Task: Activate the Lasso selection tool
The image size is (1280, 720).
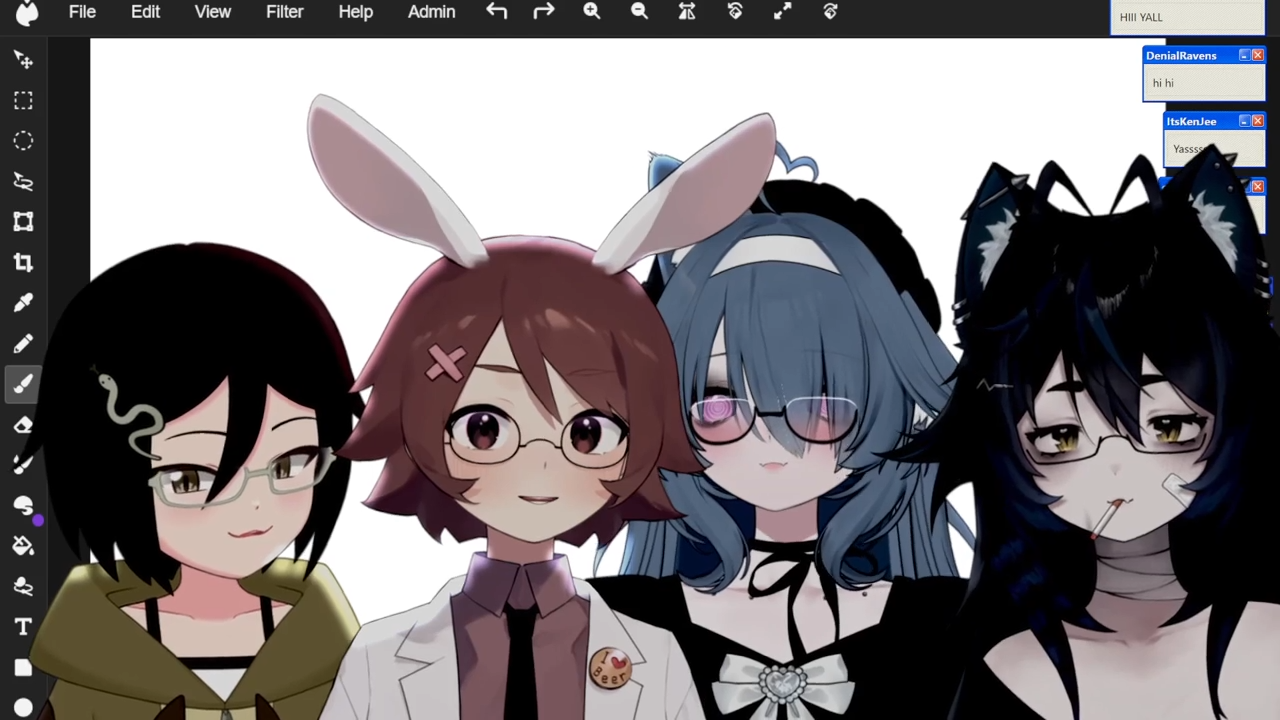Action: [x=23, y=181]
